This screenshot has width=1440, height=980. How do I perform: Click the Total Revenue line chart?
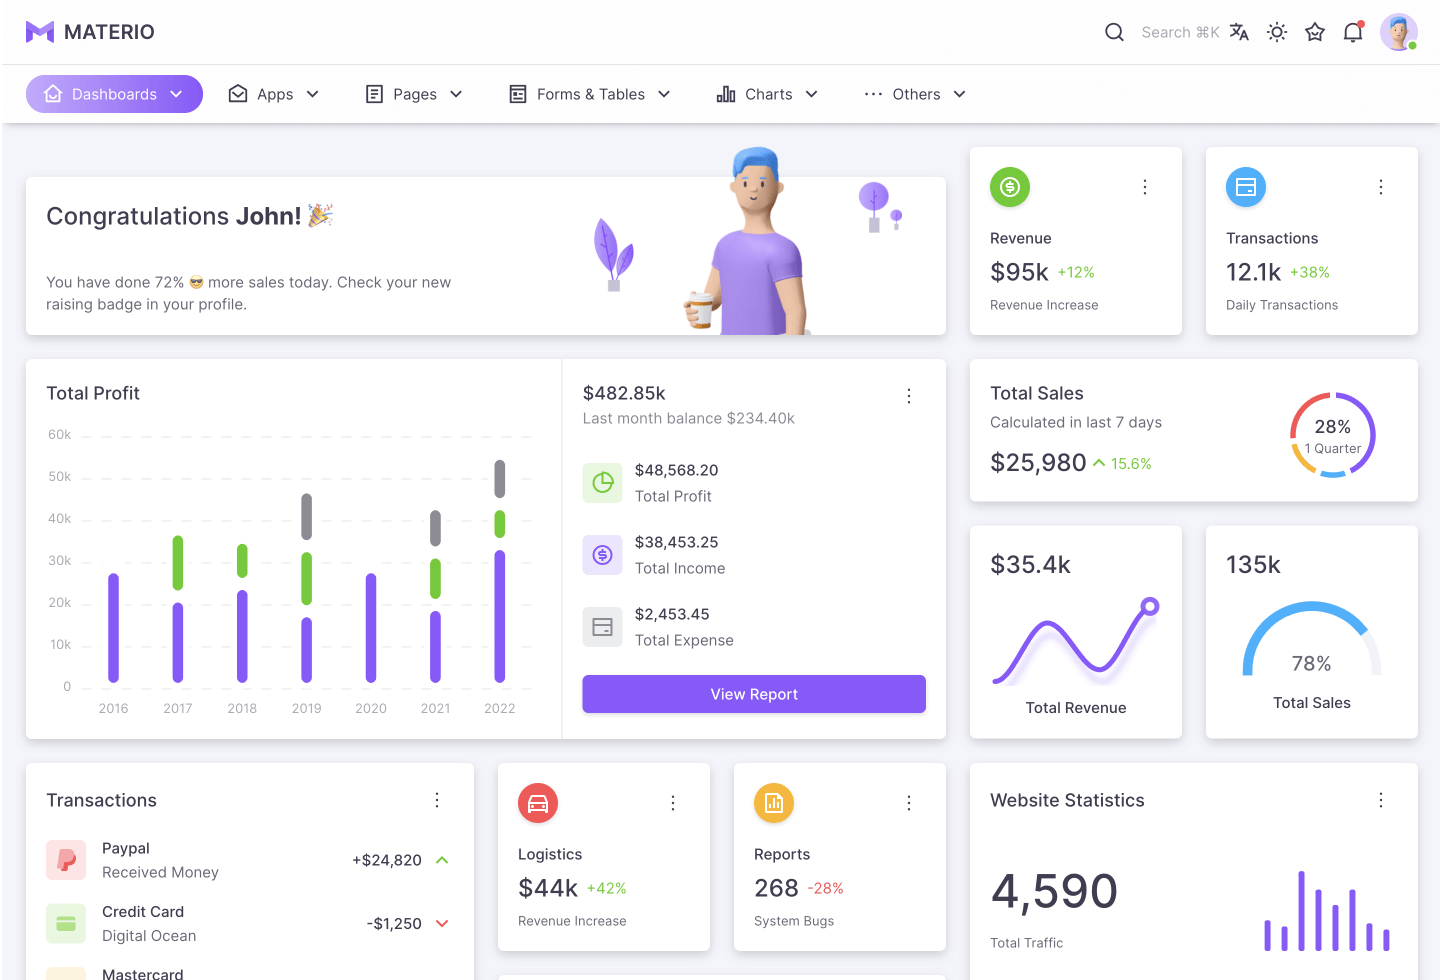1076,640
